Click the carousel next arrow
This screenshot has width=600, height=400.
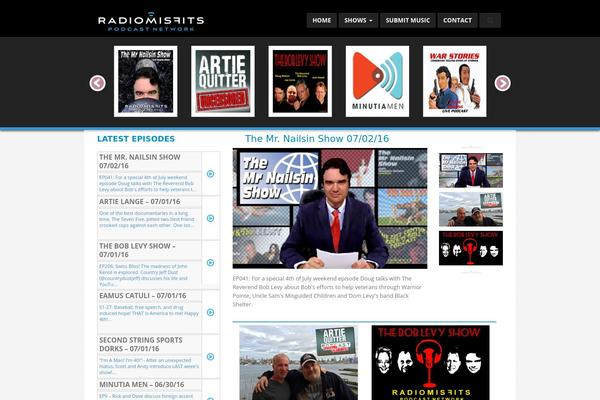tap(502, 83)
